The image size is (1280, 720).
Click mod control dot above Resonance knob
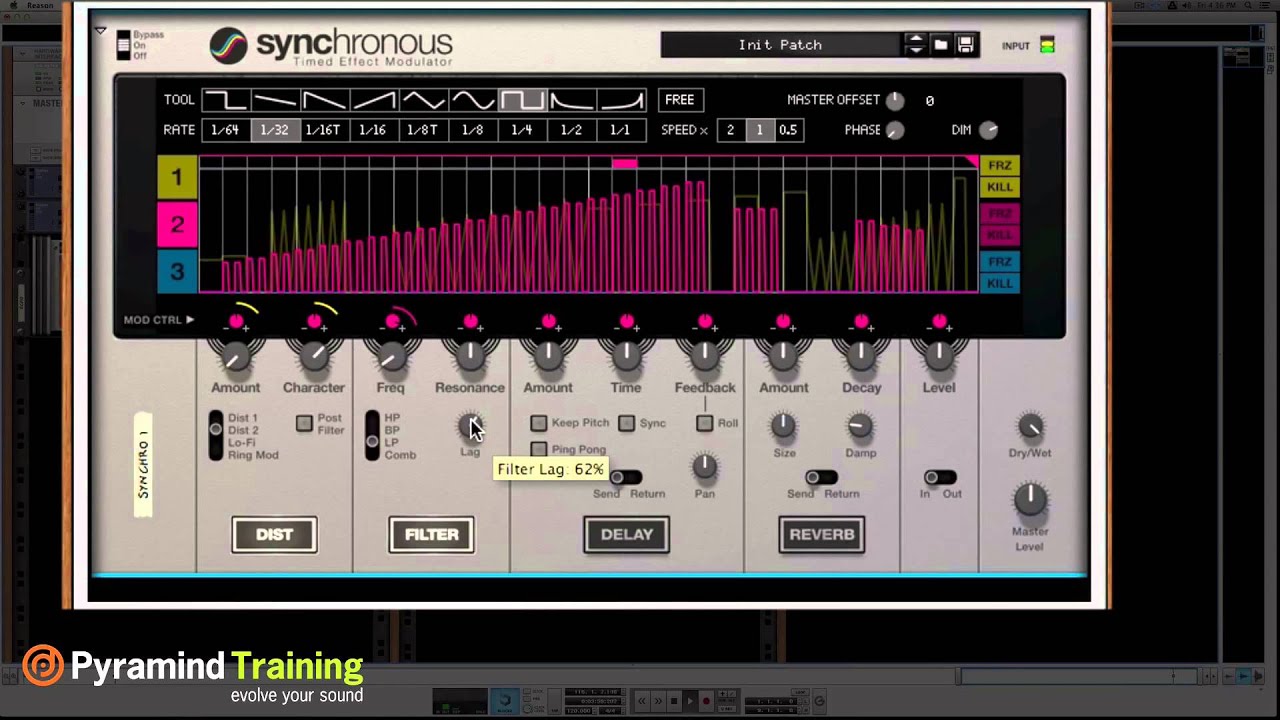[470, 321]
